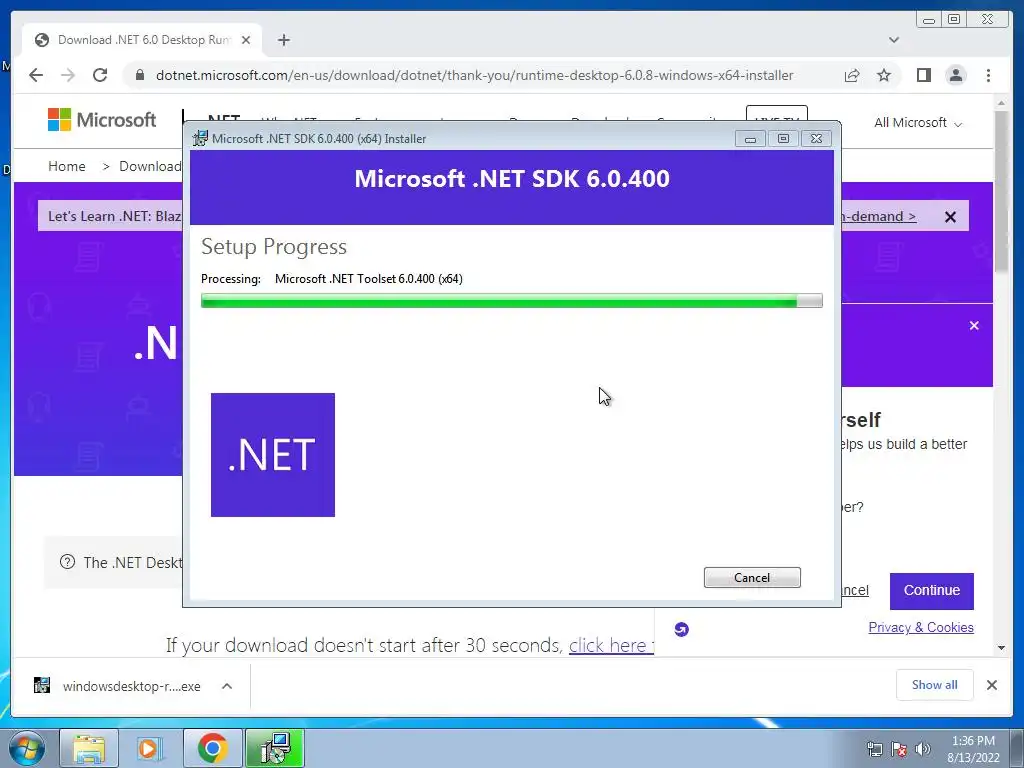Image resolution: width=1024 pixels, height=768 pixels.
Task: Open volume control tray icon
Action: click(923, 749)
